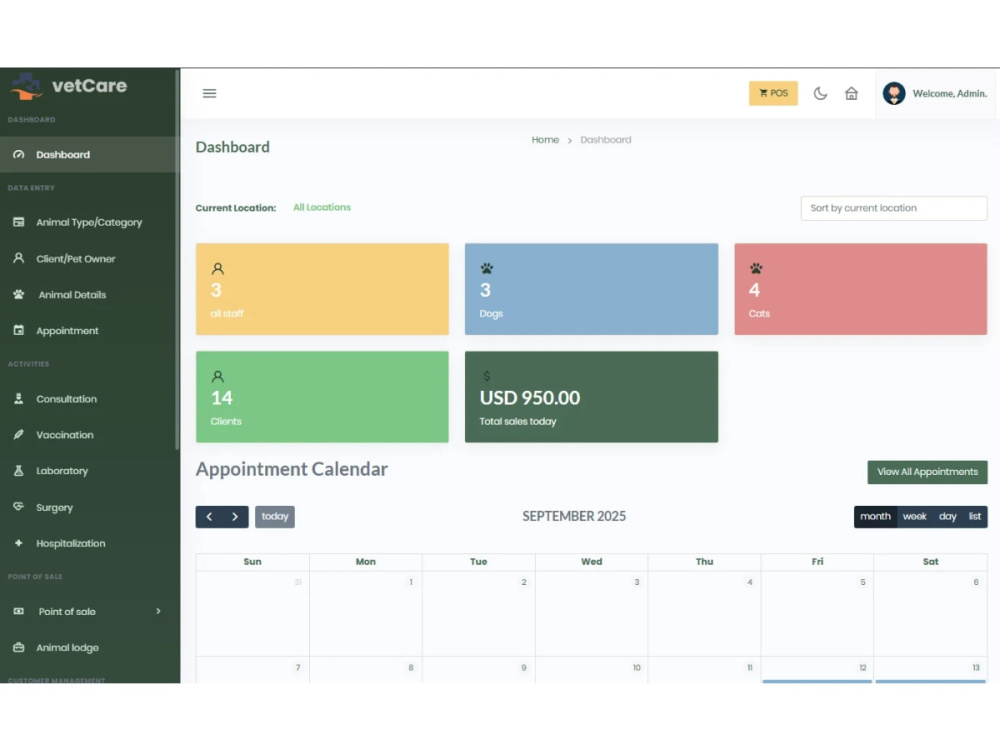
Task: Open the Dogs count card
Action: coord(591,289)
